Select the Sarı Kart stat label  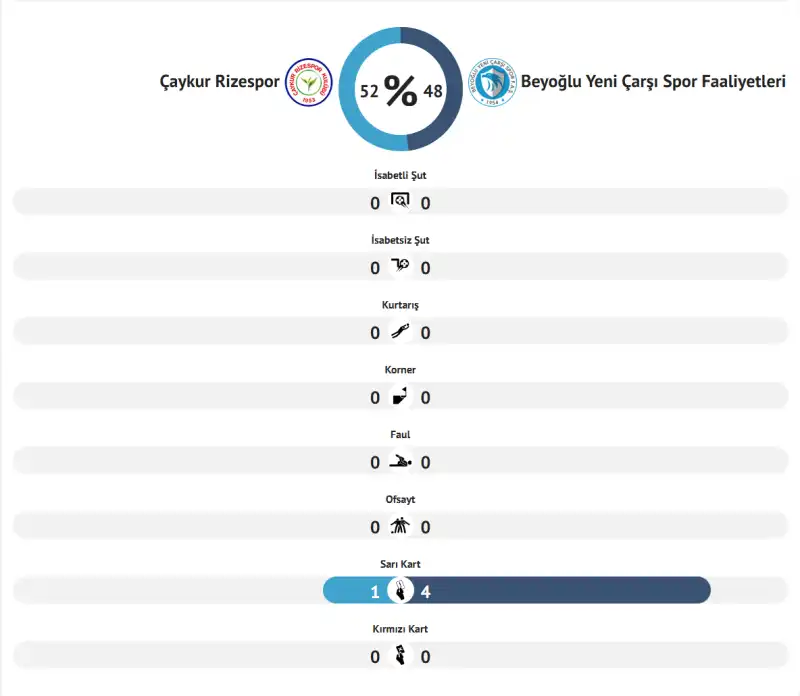tap(400, 564)
